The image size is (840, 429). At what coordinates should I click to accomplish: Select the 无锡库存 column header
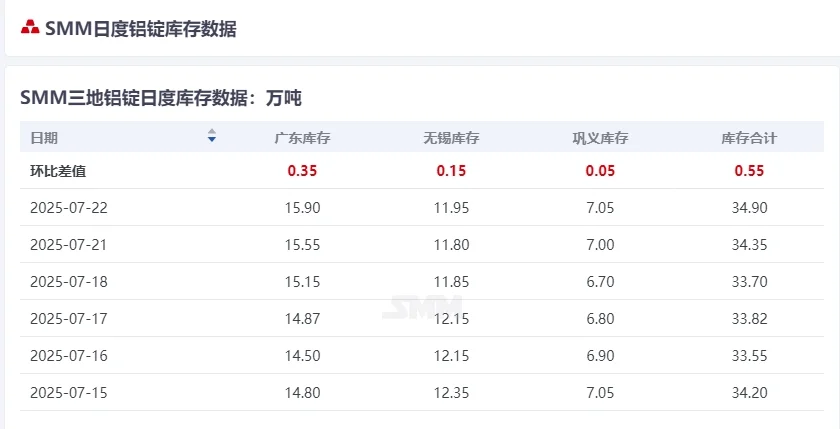451,138
